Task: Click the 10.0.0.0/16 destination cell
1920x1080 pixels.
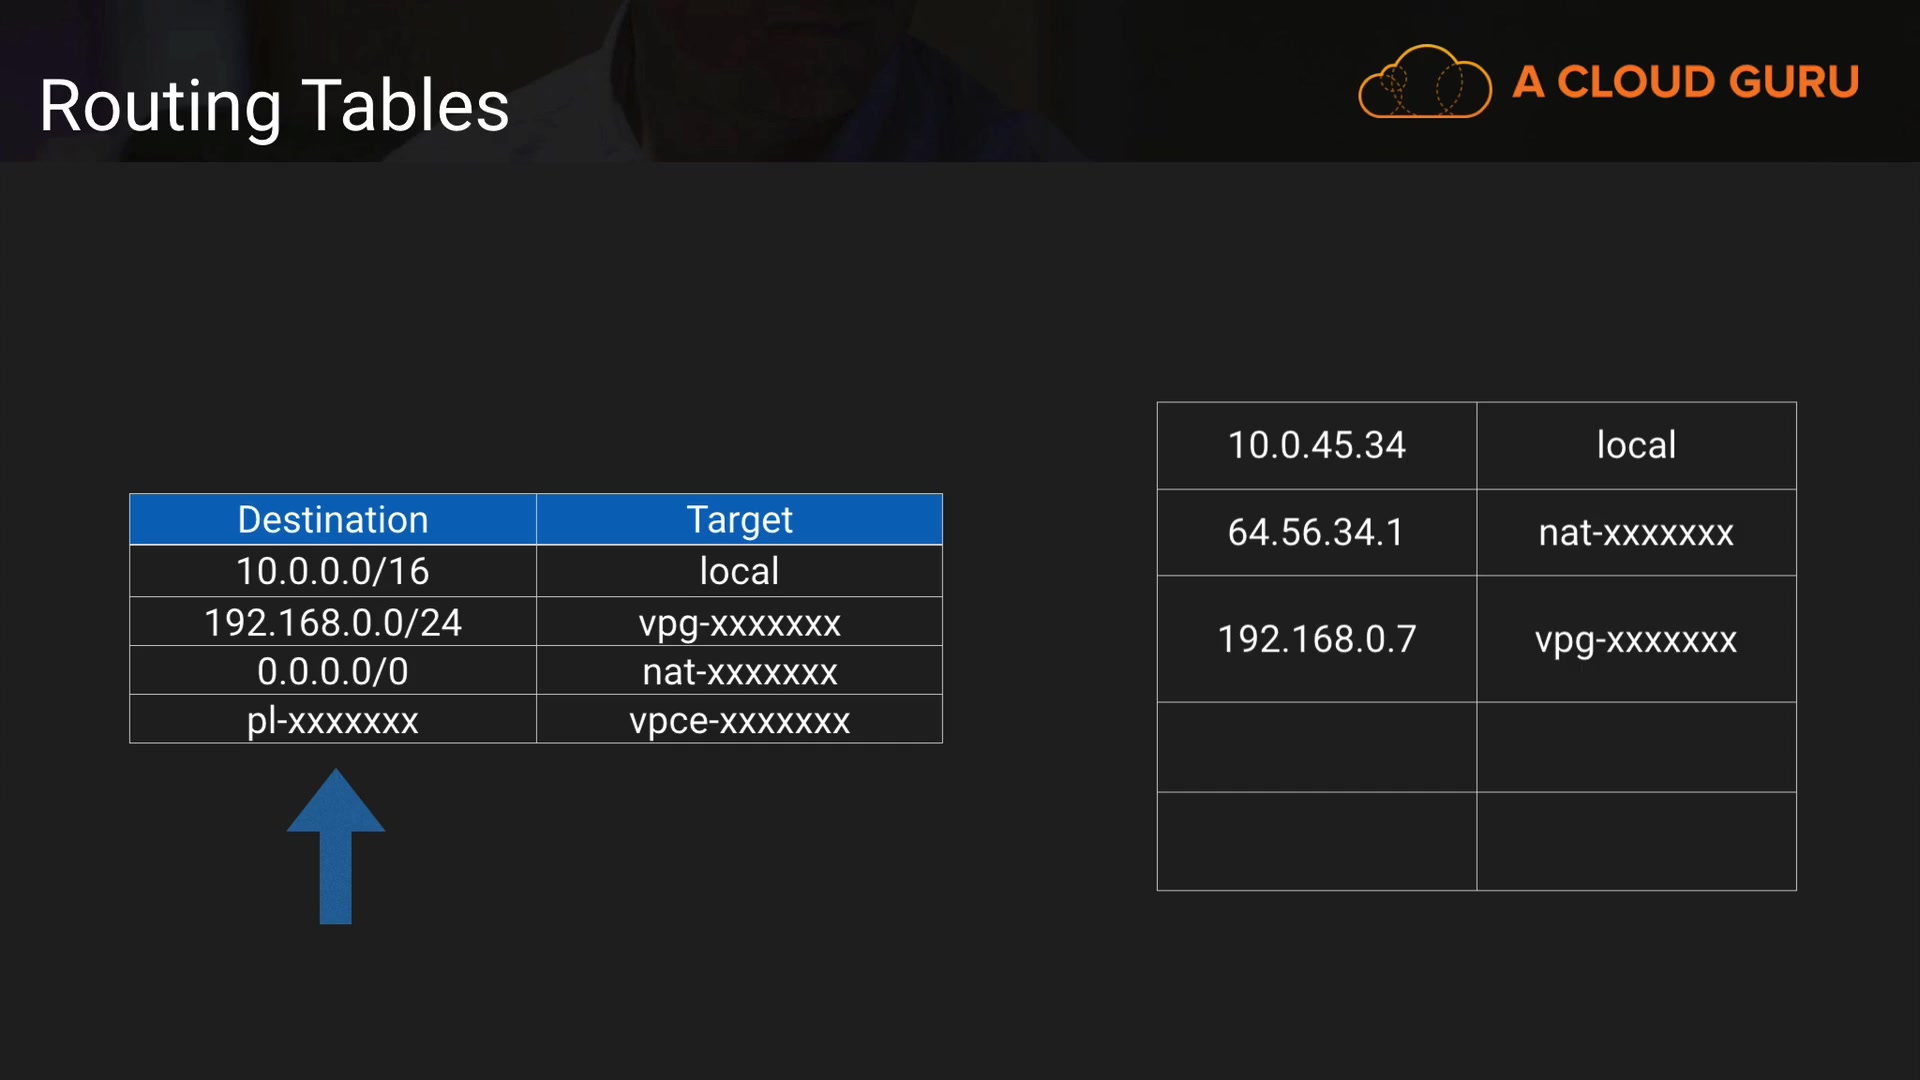Action: (333, 571)
